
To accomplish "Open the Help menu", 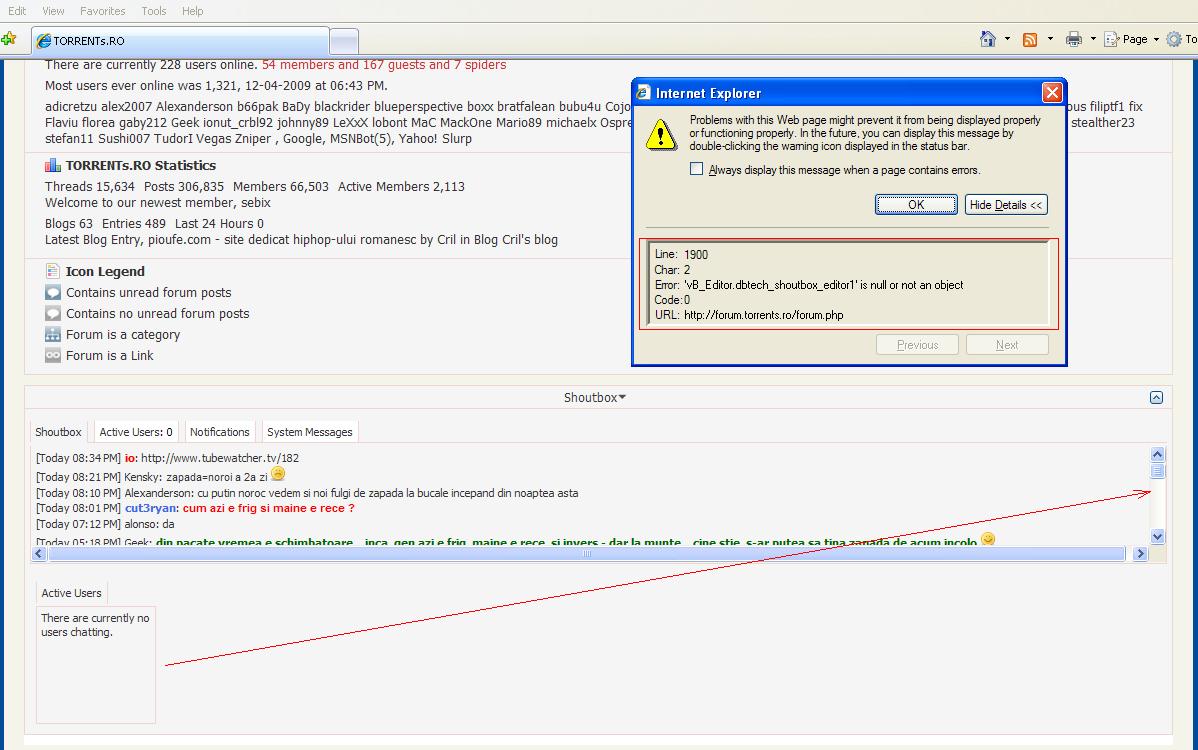I will 193,11.
